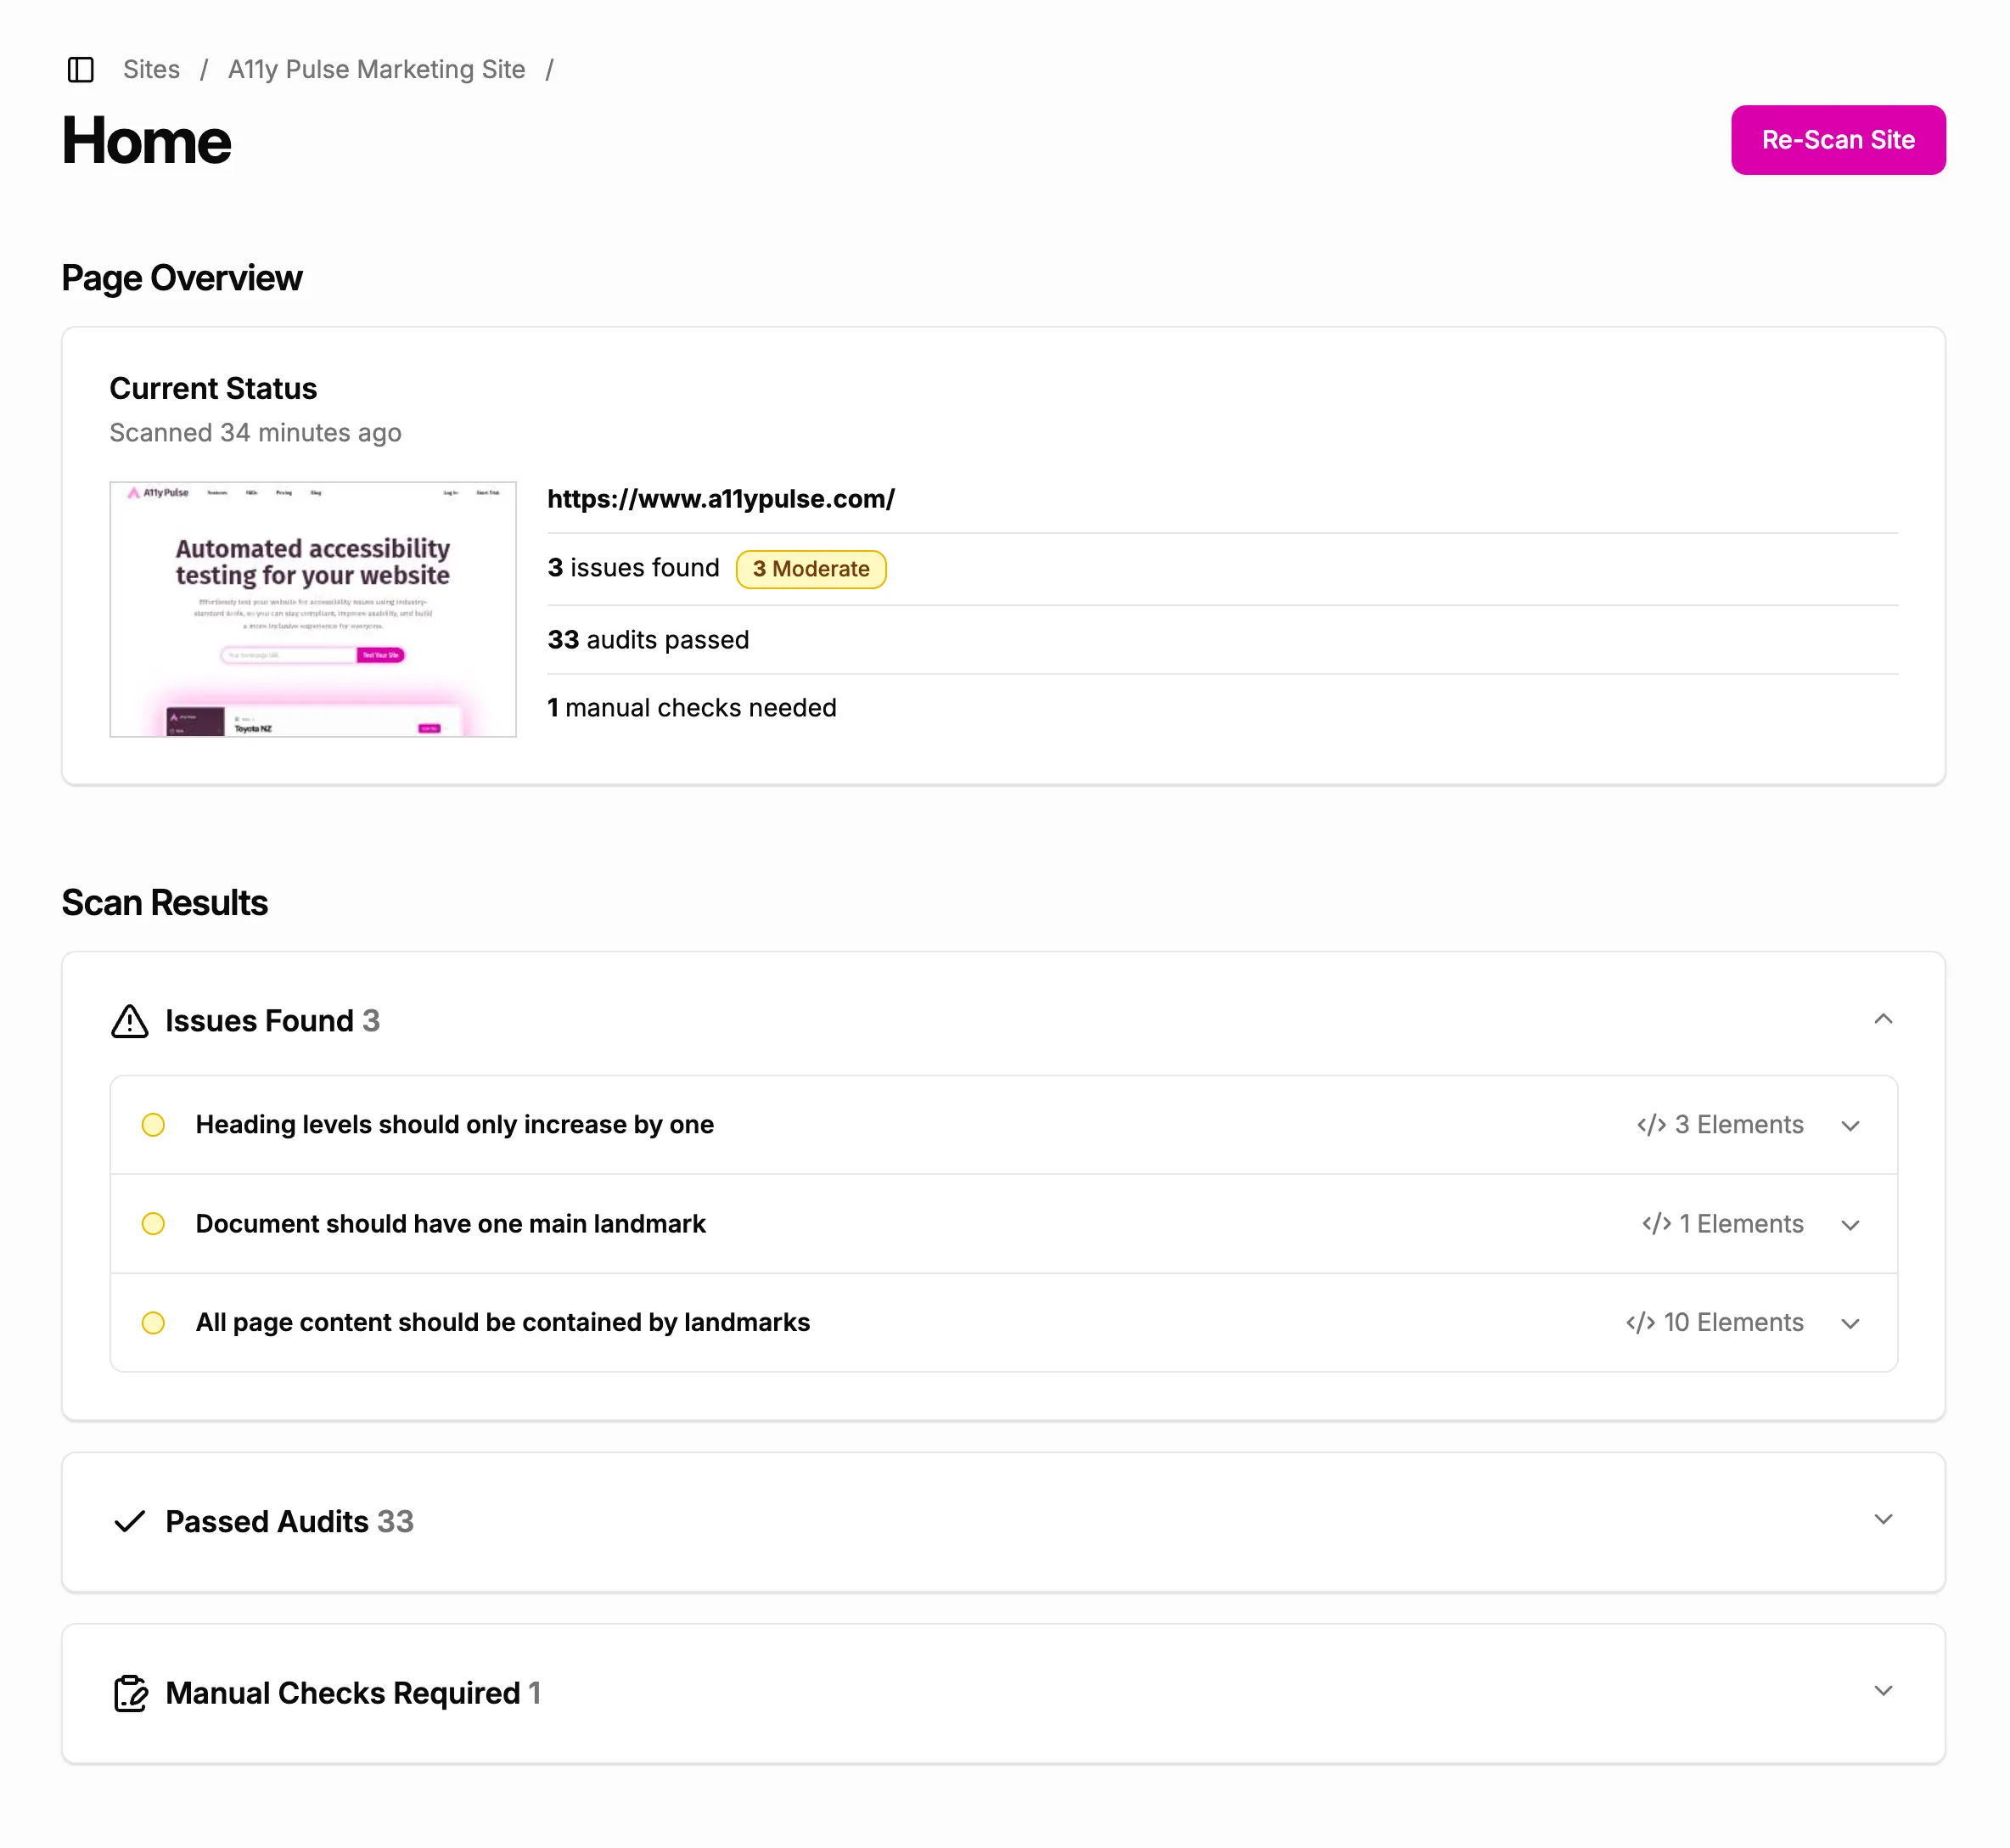Image resolution: width=2010 pixels, height=1848 pixels.
Task: Expand the Manual Checks Required section
Action: point(1884,1691)
